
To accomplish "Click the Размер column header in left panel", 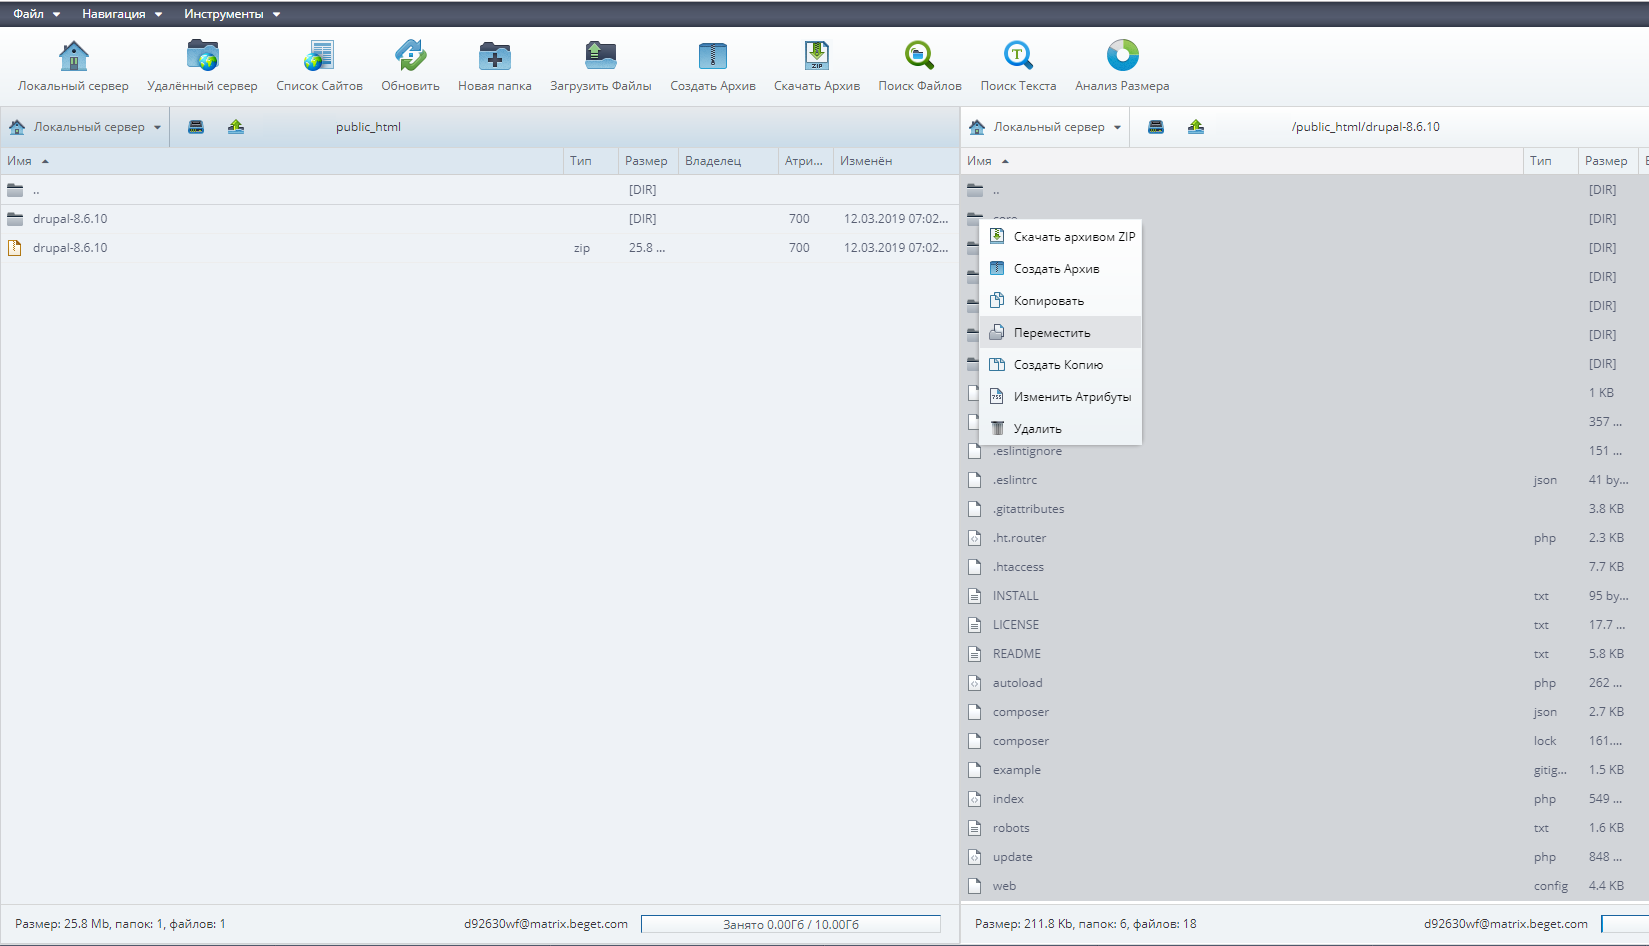I will [x=648, y=161].
